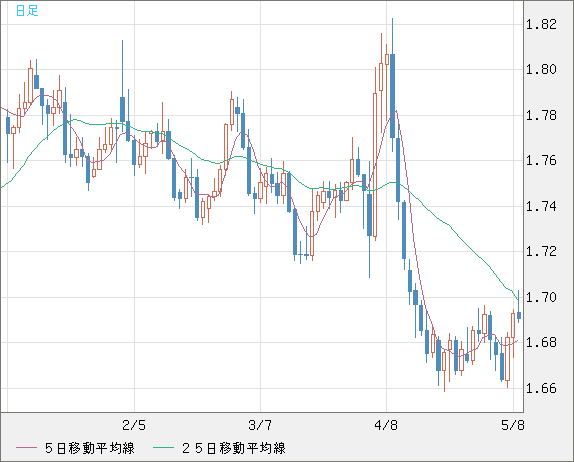Image resolution: width=574 pixels, height=462 pixels.
Task: Click the 1.68 price axis label
Action: click(541, 343)
